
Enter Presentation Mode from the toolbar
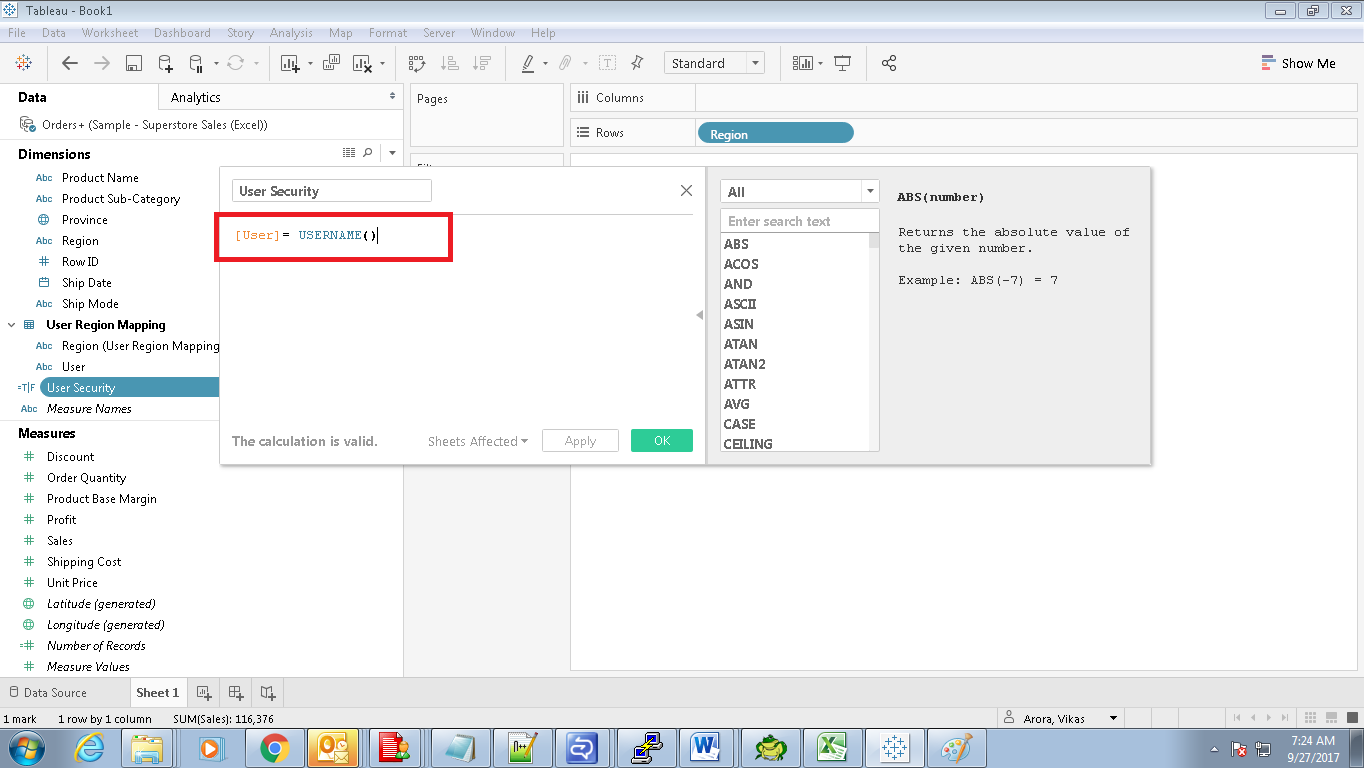(x=842, y=63)
